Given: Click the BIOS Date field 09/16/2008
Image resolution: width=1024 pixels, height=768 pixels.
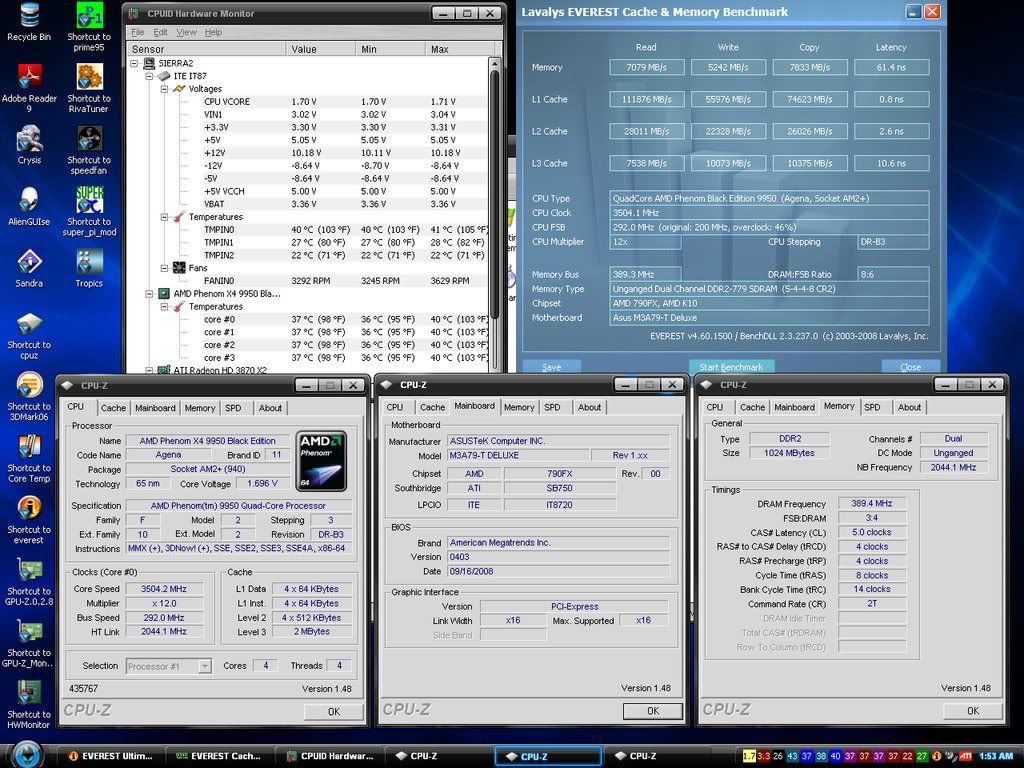Looking at the screenshot, I should [x=558, y=571].
